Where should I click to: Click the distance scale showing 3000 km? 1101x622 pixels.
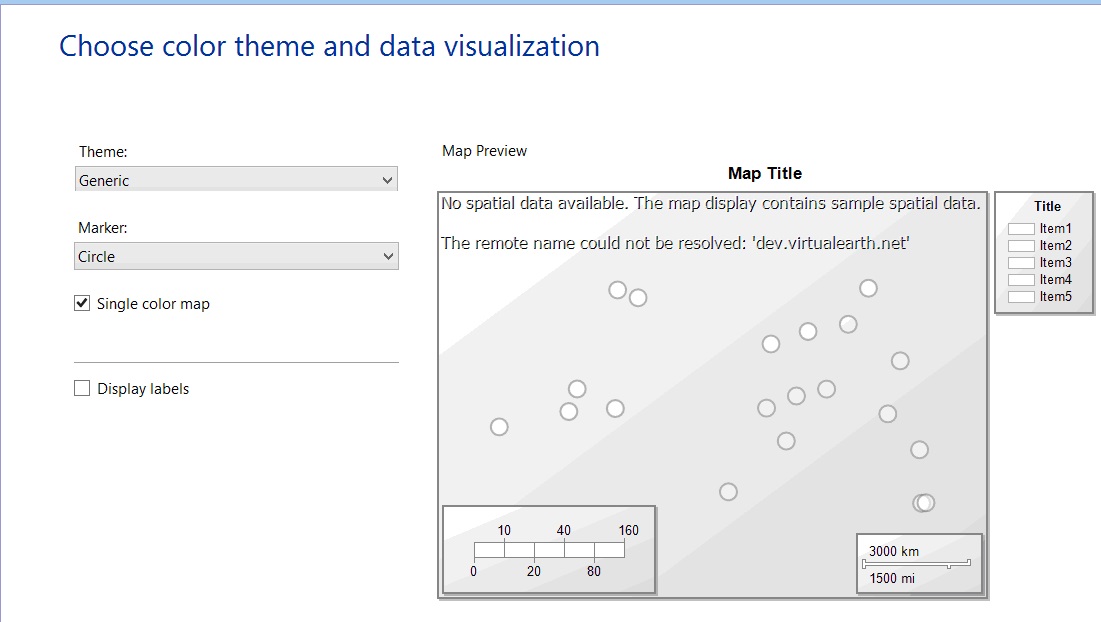click(x=917, y=564)
